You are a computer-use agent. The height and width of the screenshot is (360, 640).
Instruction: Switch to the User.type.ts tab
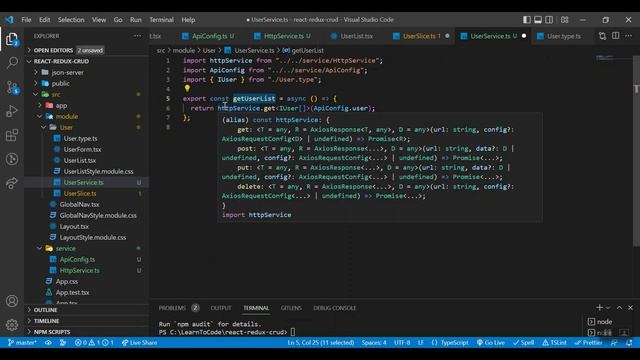pyautogui.click(x=564, y=36)
